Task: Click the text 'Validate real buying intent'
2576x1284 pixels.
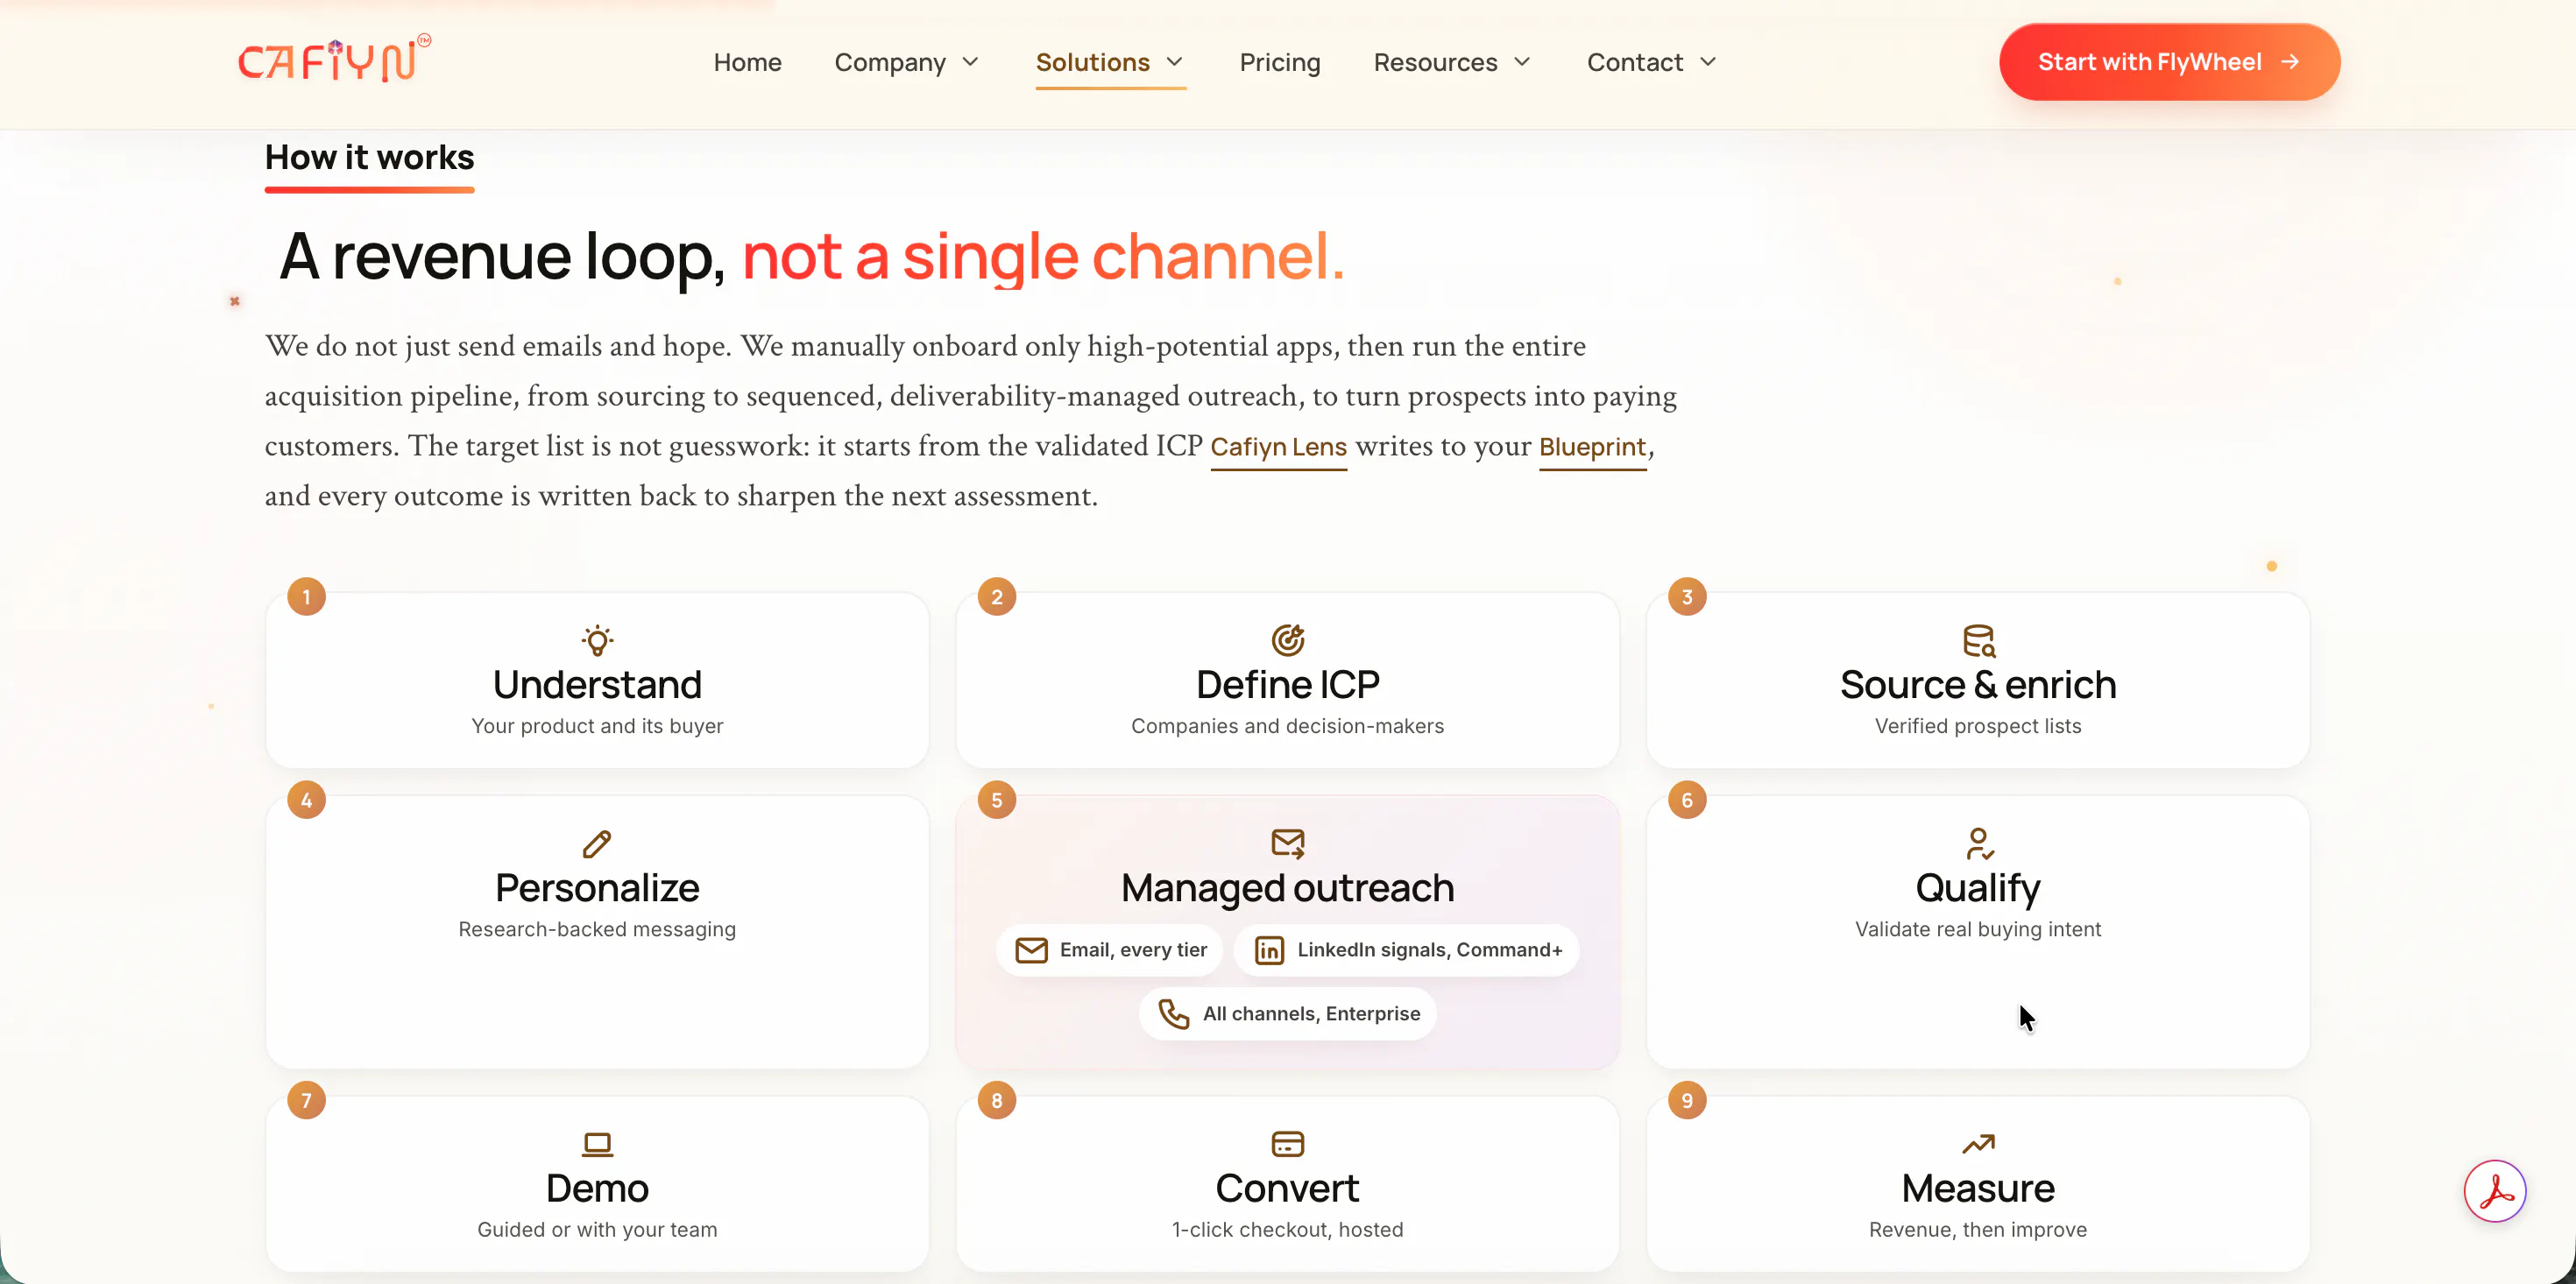Action: pos(1978,929)
